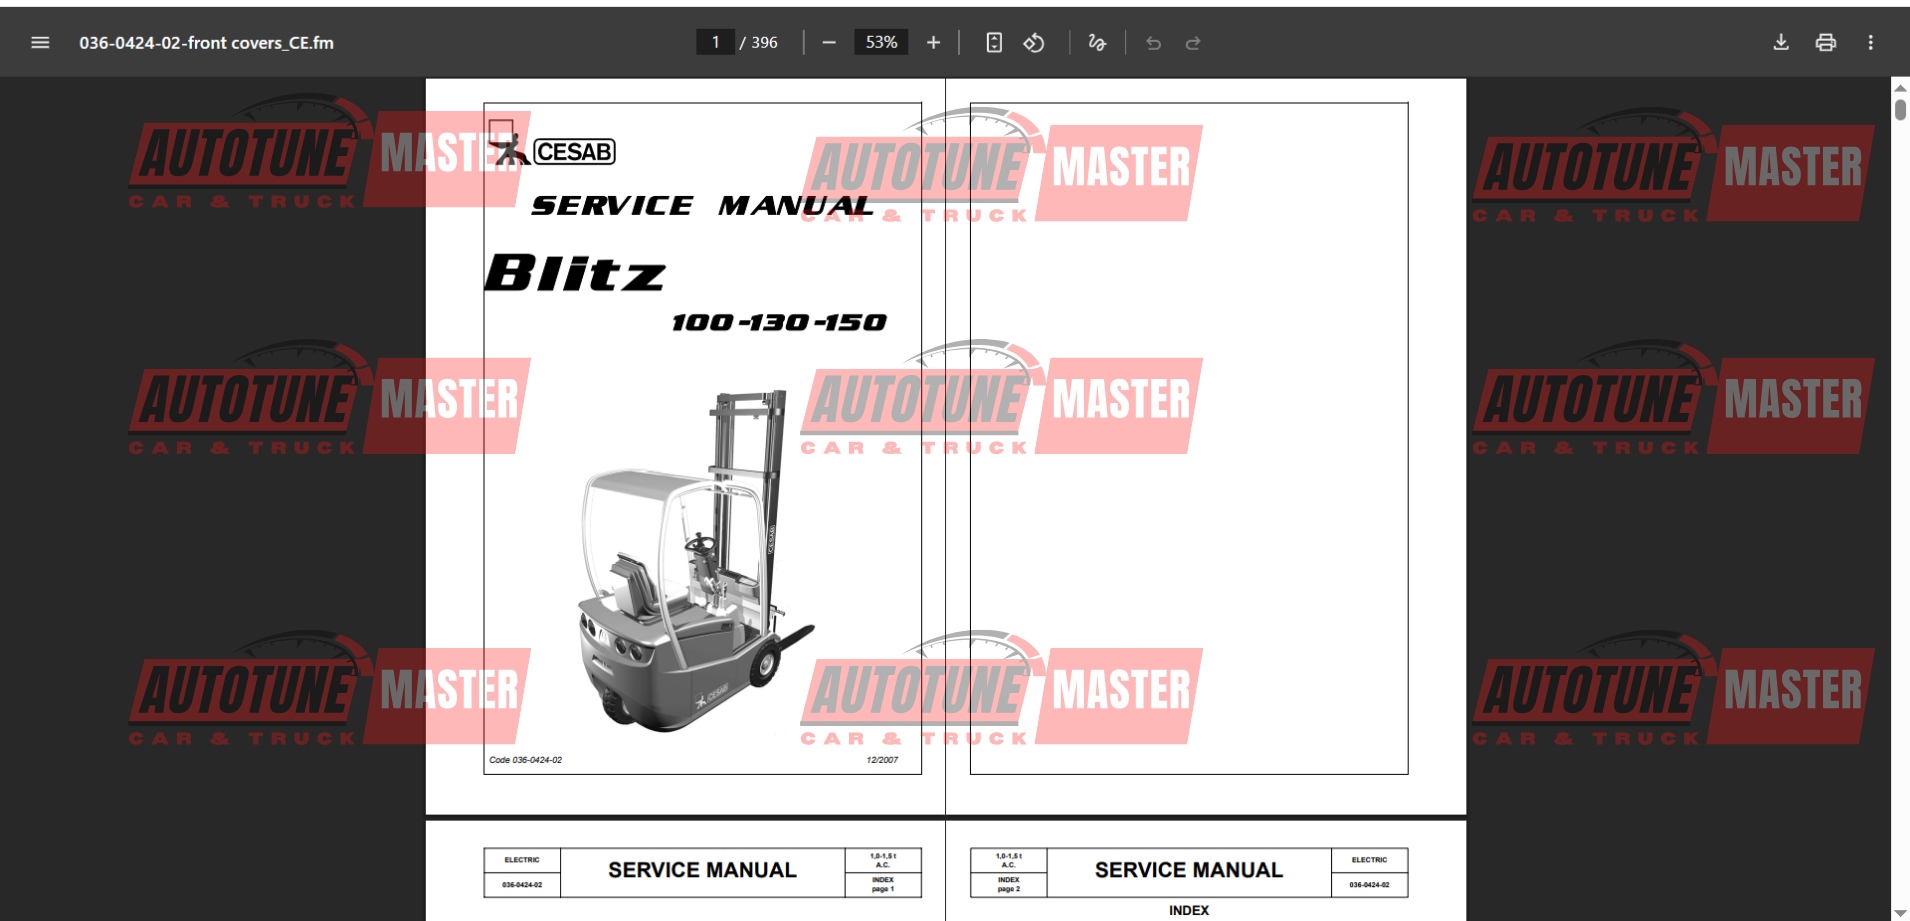1910x921 pixels.
Task: Click the redo arrow icon
Action: coord(1193,43)
